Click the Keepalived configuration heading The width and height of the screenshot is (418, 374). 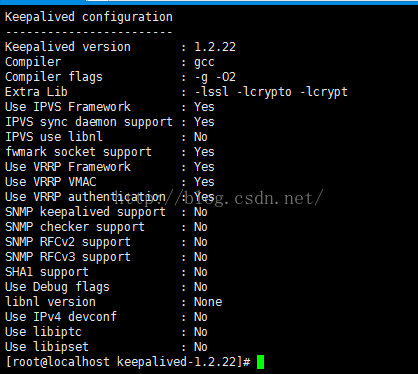coord(89,17)
